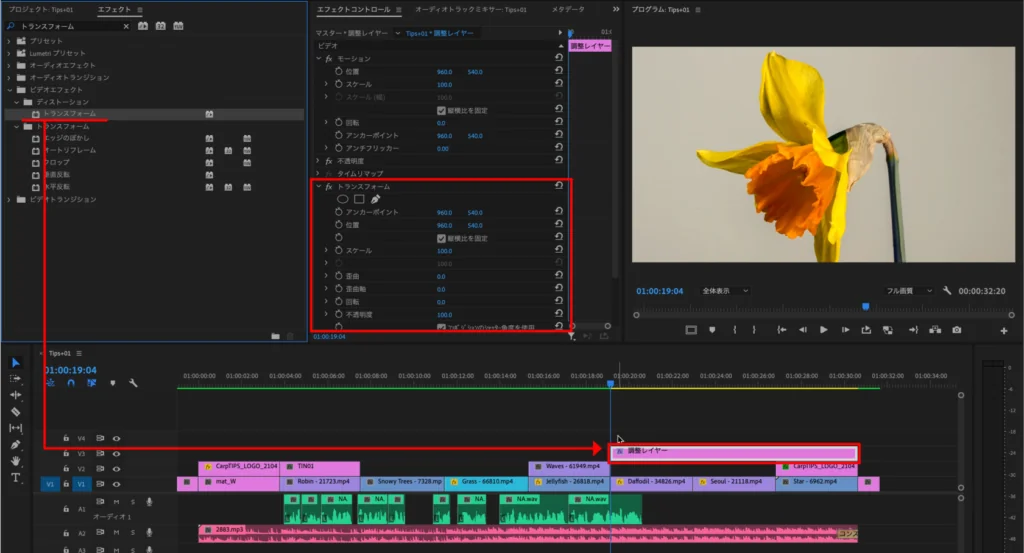Switch to メタデータ tab
Image resolution: width=1024 pixels, height=553 pixels.
pos(568,10)
